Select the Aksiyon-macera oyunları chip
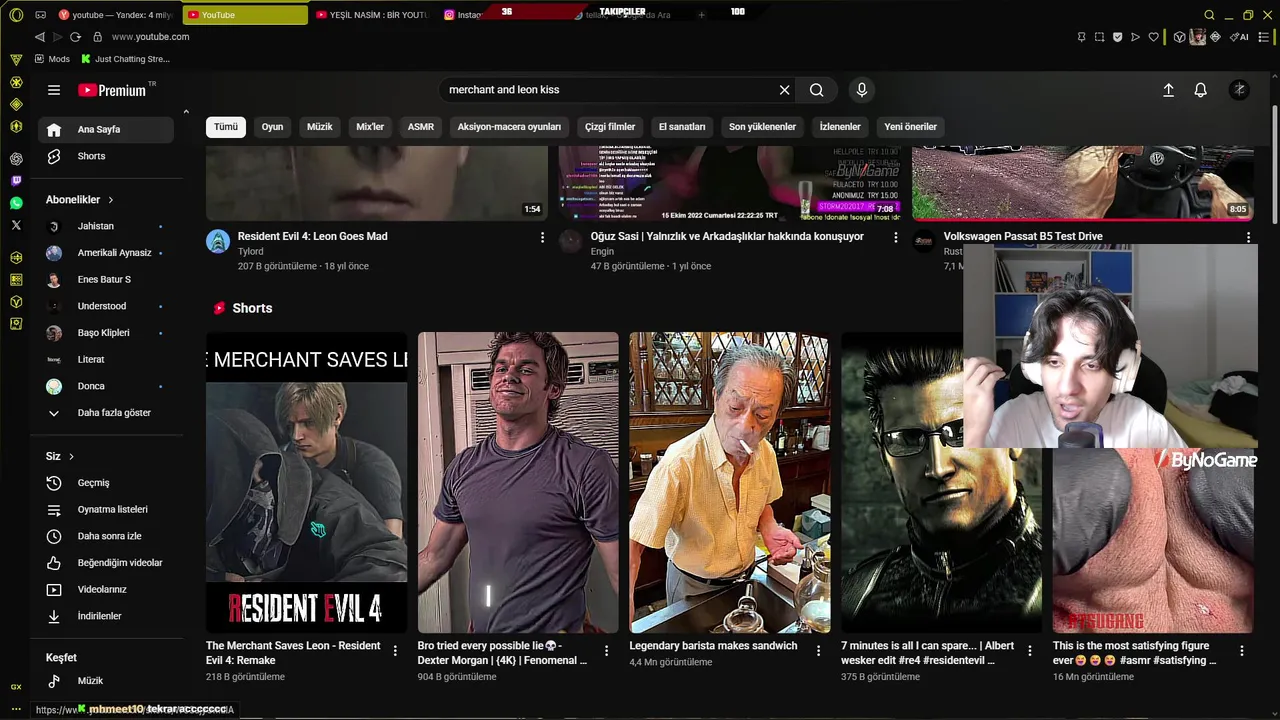 click(x=509, y=127)
